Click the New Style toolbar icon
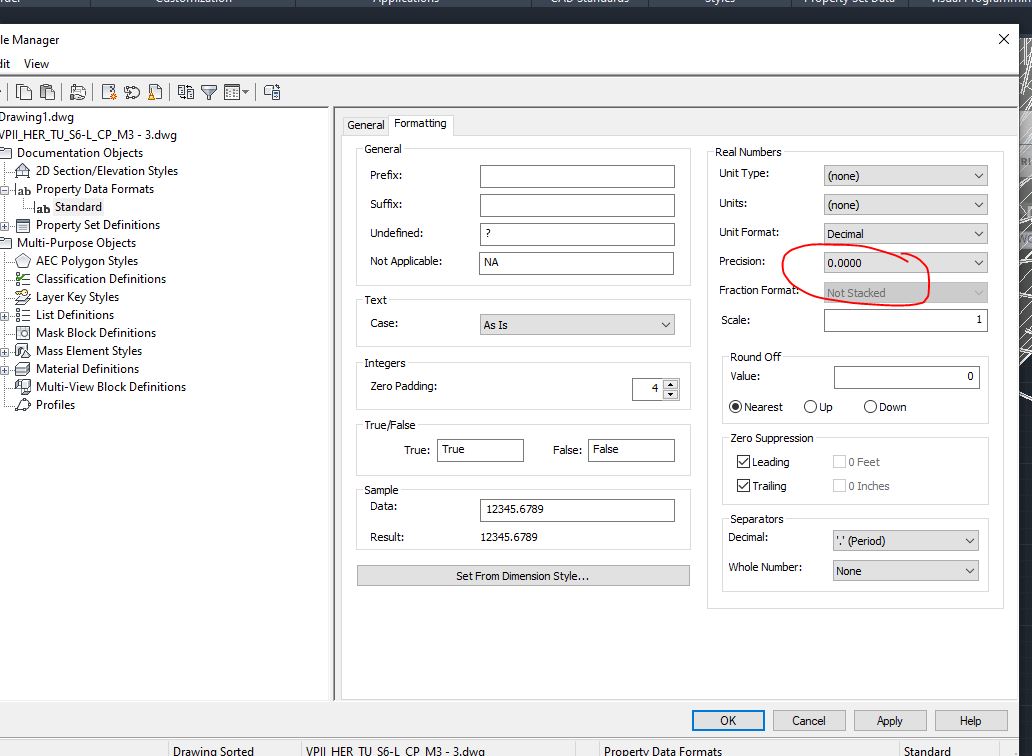The height and width of the screenshot is (756, 1032). [x=109, y=91]
